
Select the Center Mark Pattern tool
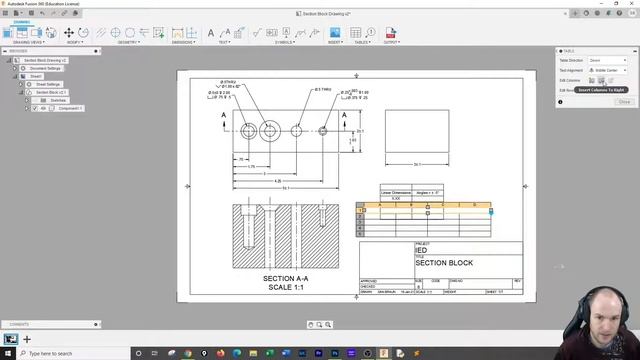(x=130, y=33)
